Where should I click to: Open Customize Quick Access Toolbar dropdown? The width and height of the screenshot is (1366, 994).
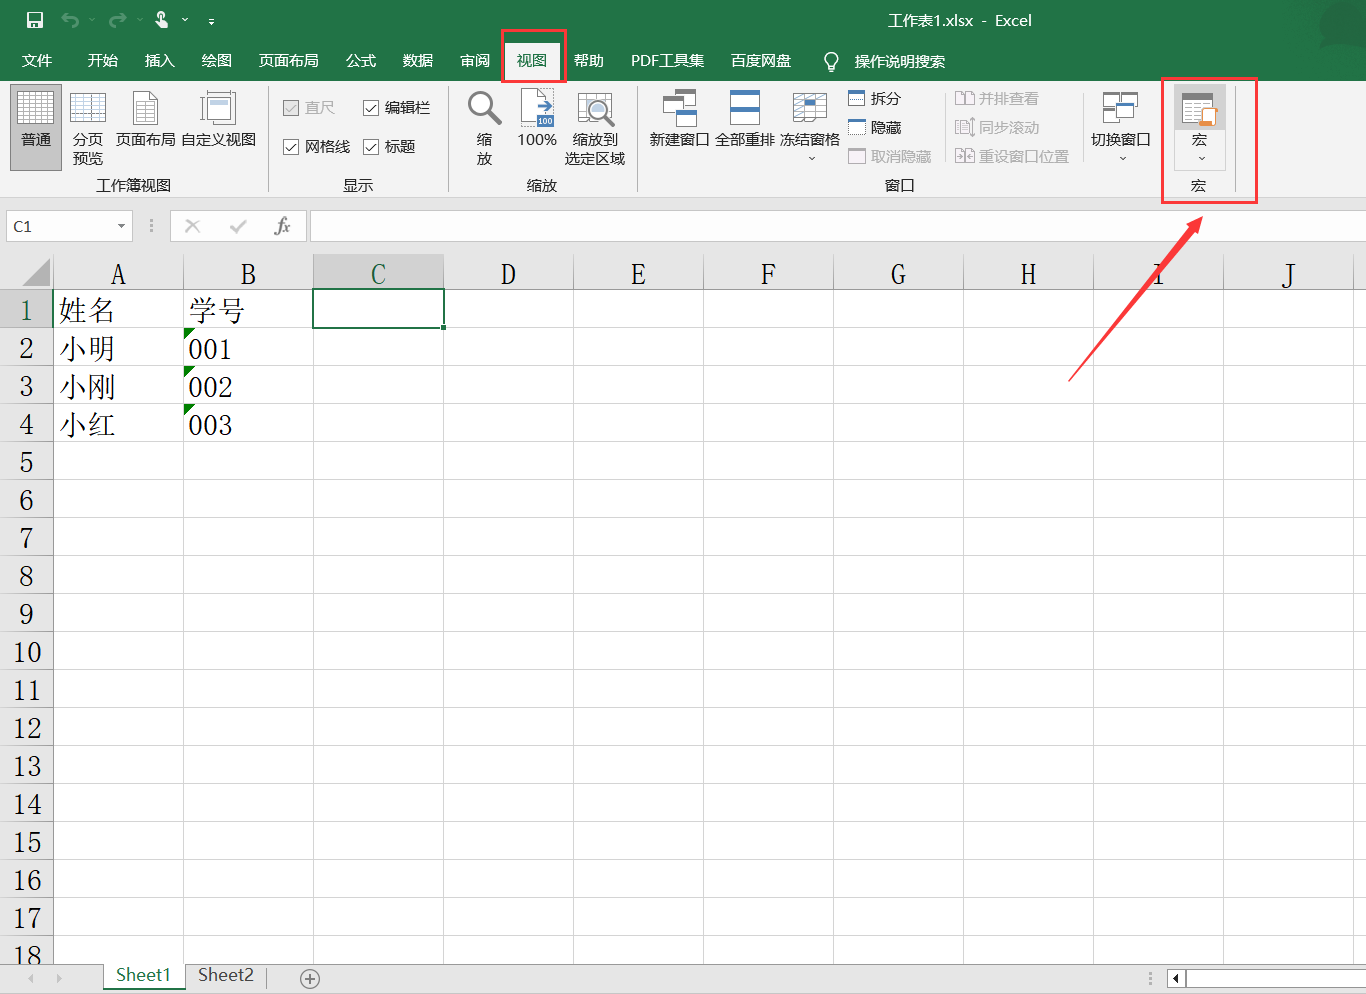211,20
